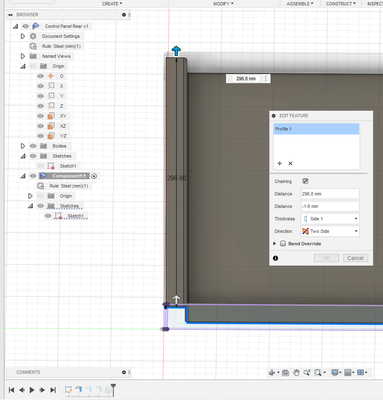Viewport: 383px width, 400px height.
Task: Open Grid and Snaps settings
Action: [349, 373]
